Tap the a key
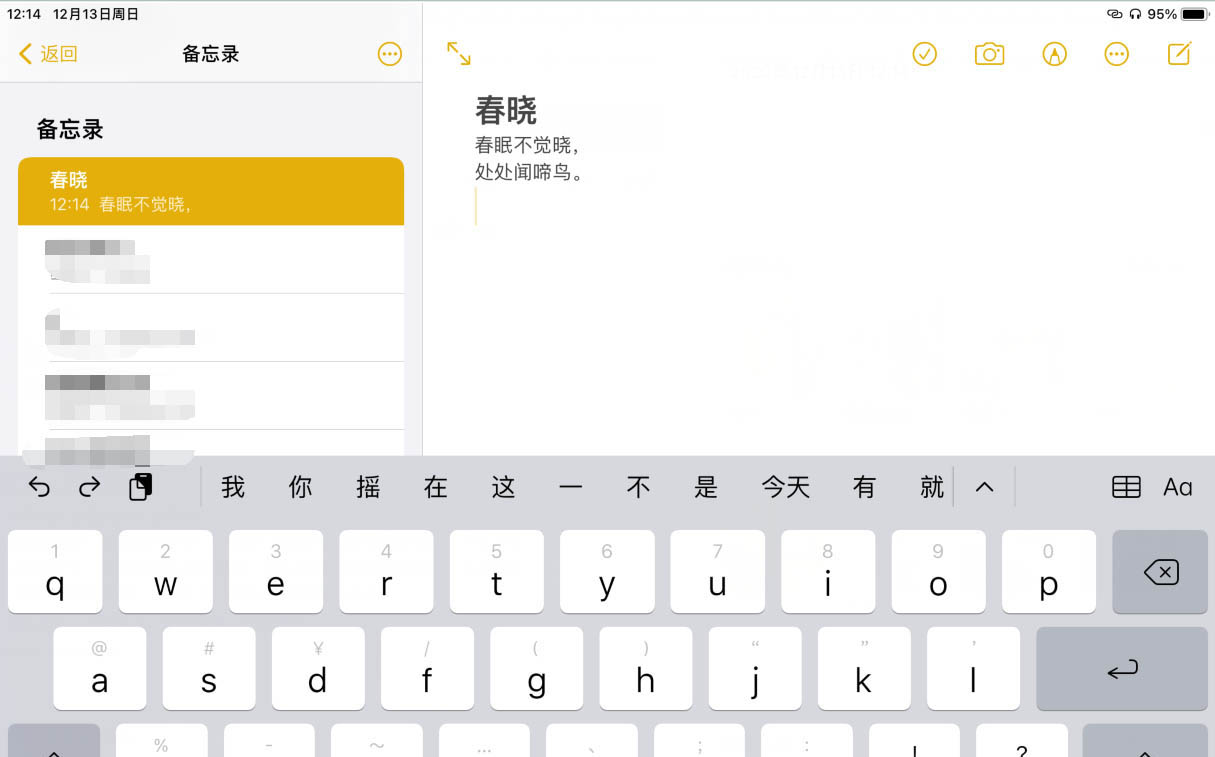Viewport: 1215px width, 757px height. [99, 668]
